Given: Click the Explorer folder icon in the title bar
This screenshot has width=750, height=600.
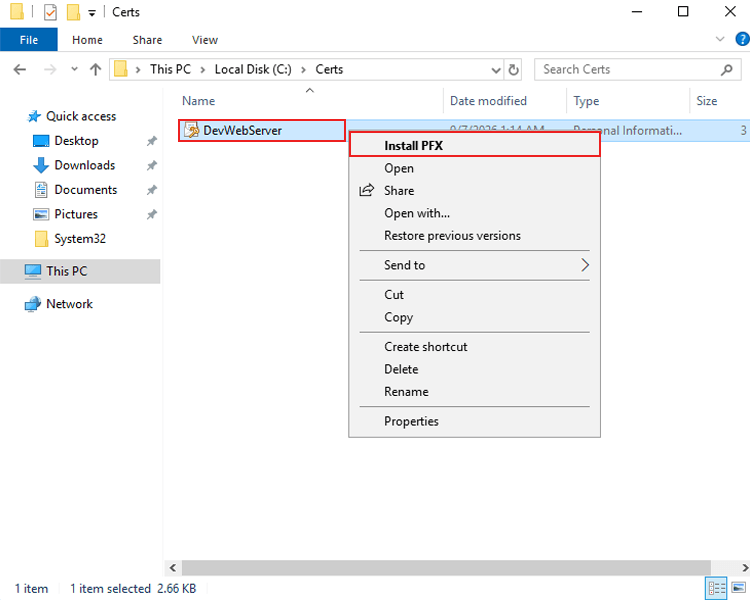Looking at the screenshot, I should tap(17, 11).
